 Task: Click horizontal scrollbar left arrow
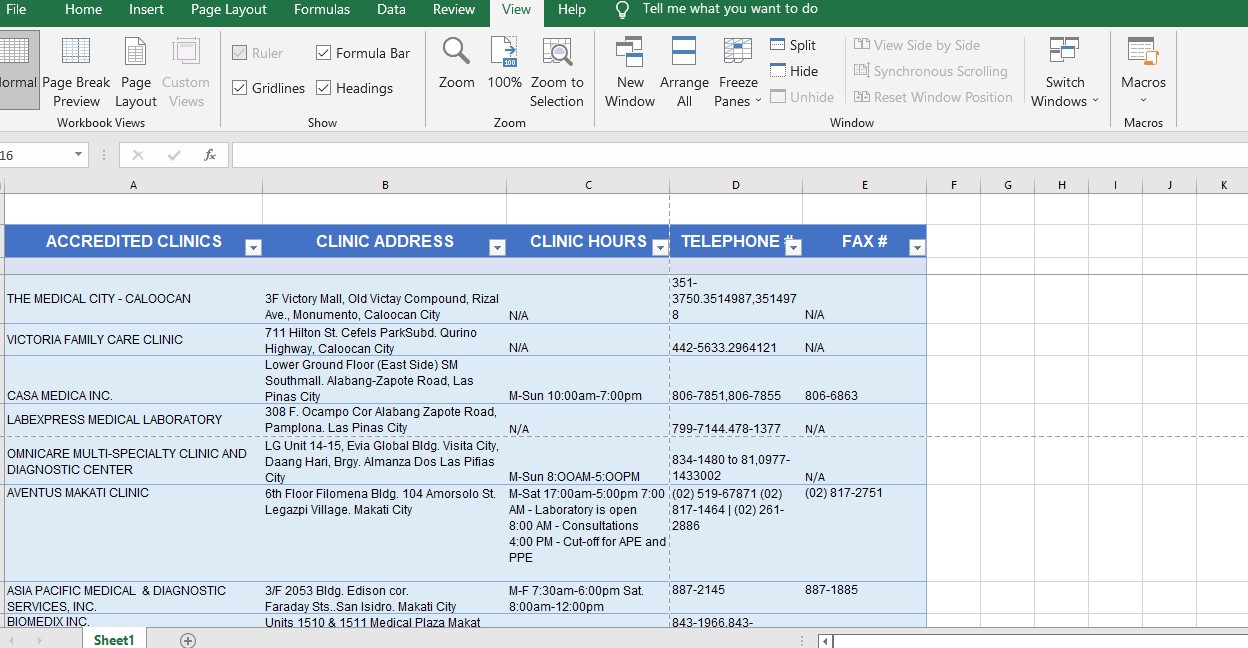[x=825, y=641]
